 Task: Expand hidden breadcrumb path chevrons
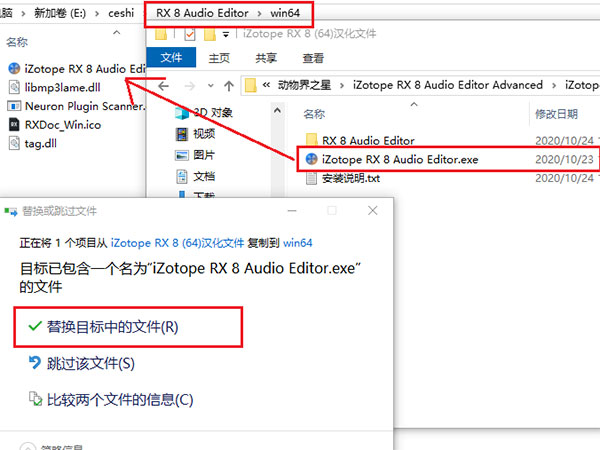pos(266,85)
